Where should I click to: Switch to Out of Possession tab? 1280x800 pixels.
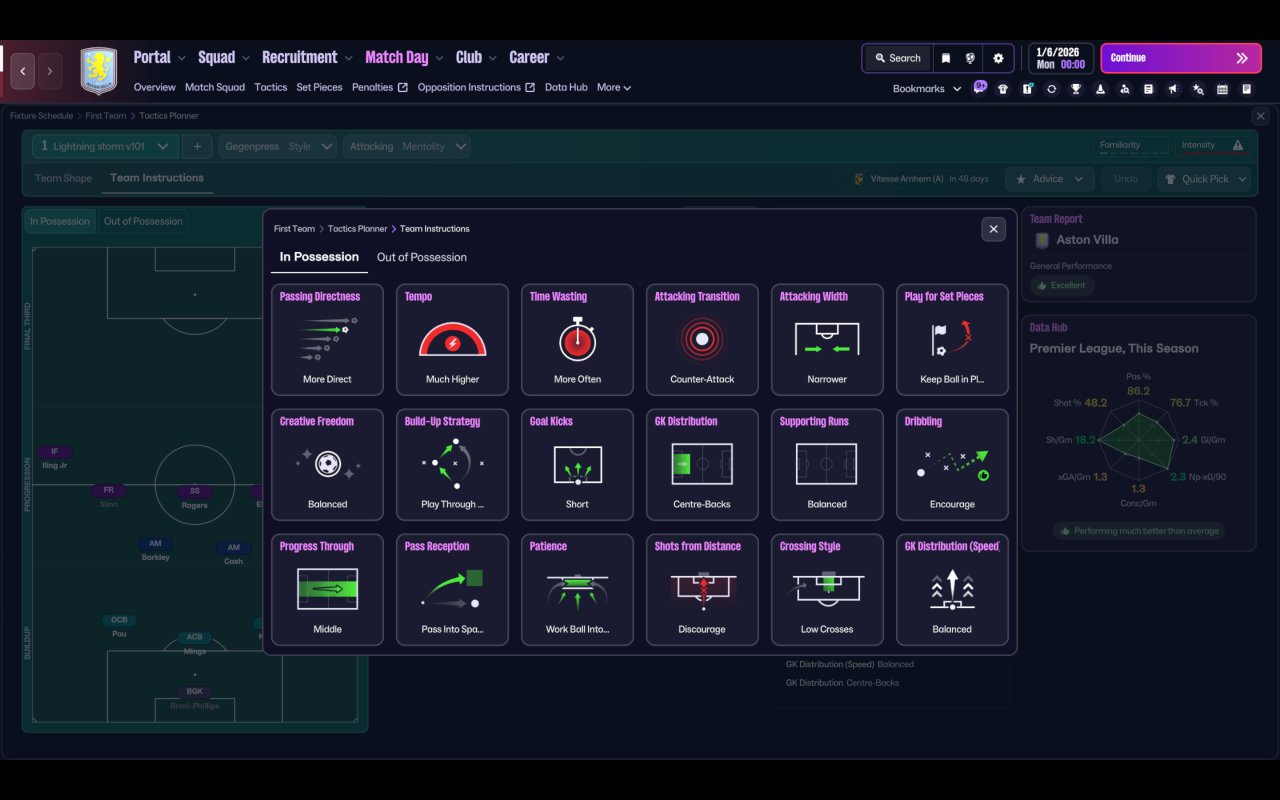[422, 257]
